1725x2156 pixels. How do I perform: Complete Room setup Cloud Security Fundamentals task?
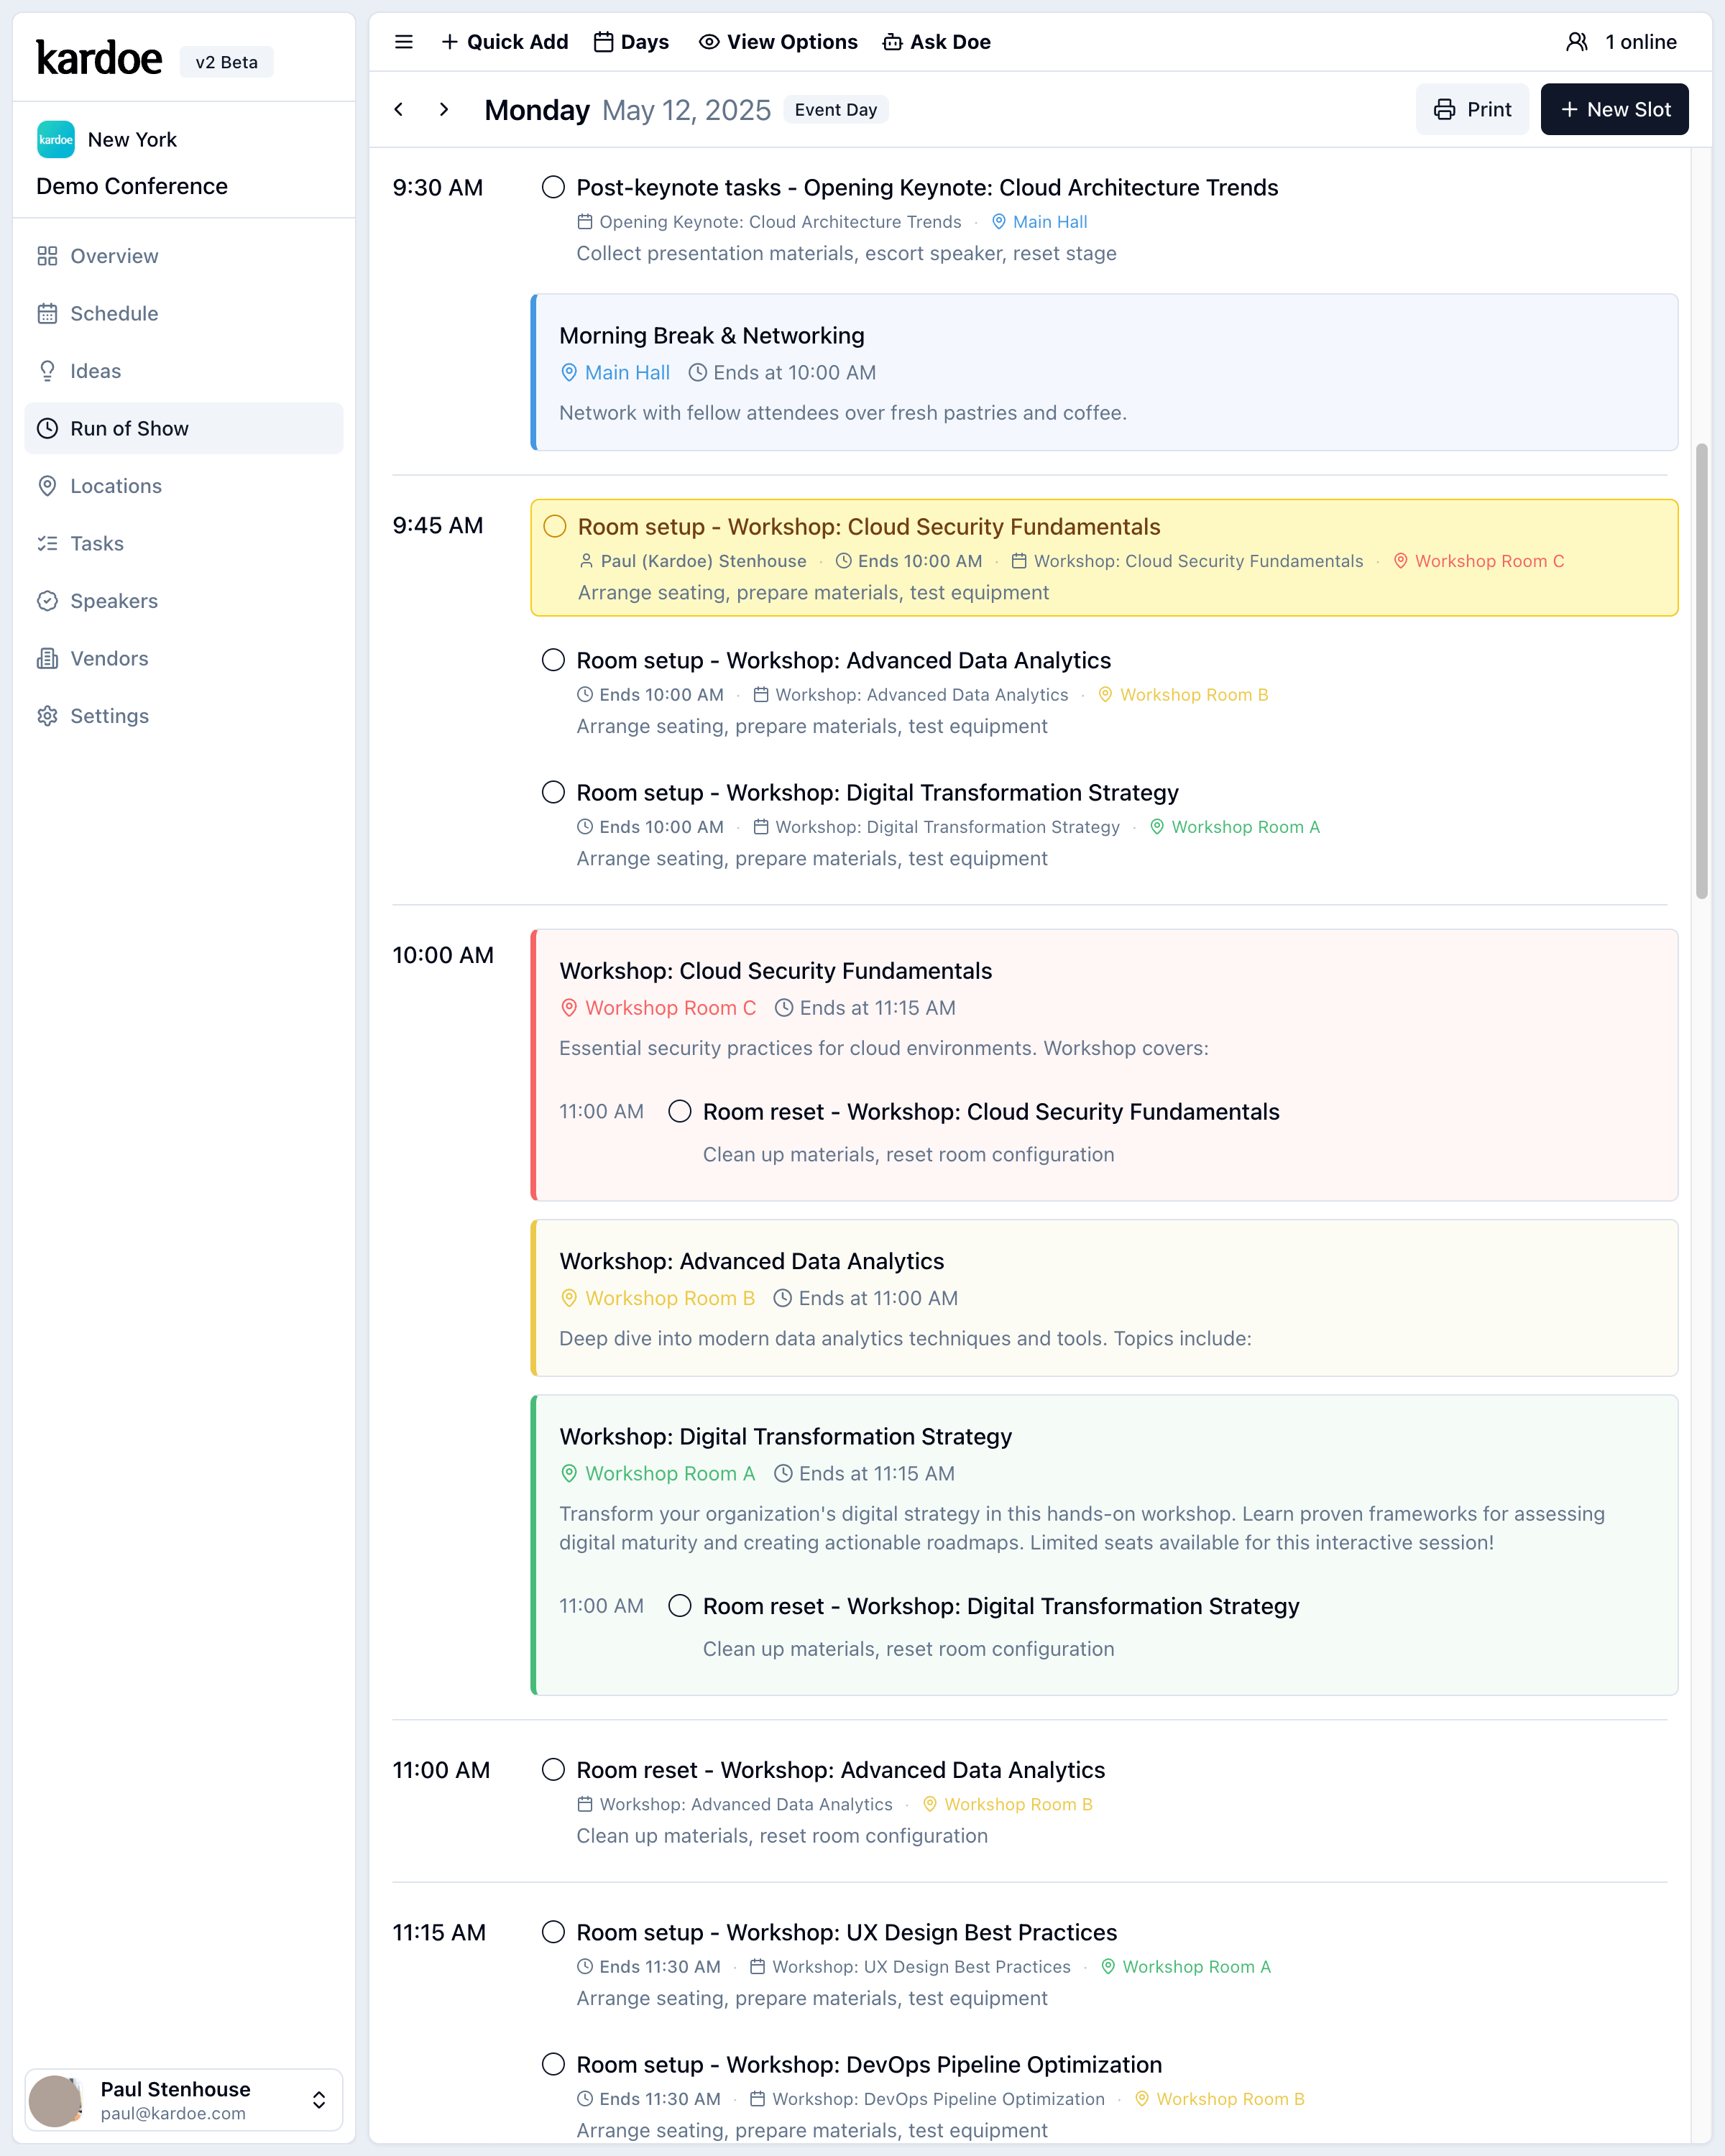point(555,526)
